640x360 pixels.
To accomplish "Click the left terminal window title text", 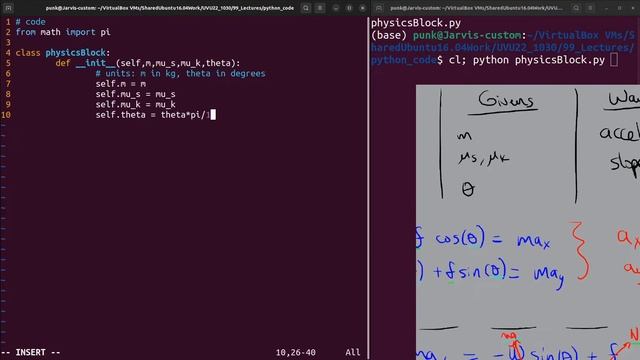I will click(x=170, y=8).
